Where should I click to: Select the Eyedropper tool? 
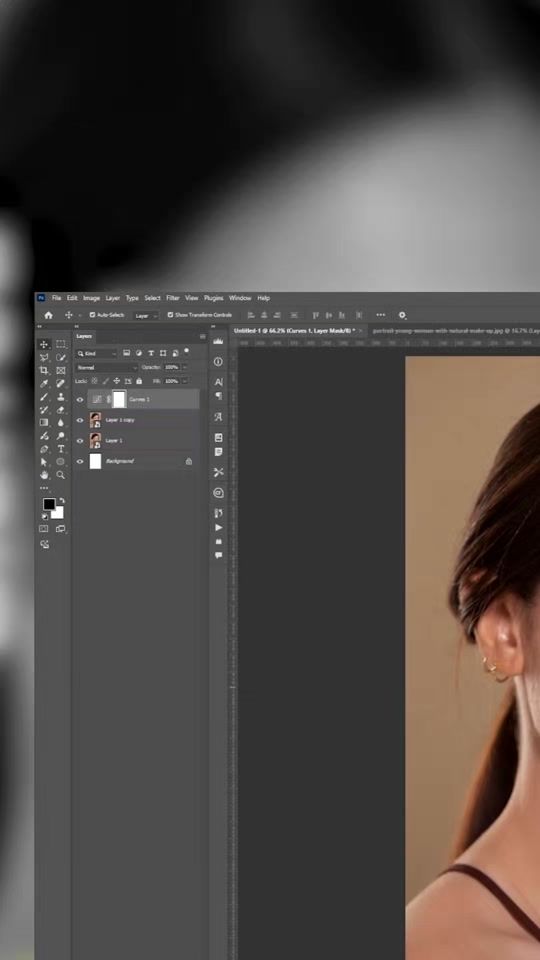[44, 384]
